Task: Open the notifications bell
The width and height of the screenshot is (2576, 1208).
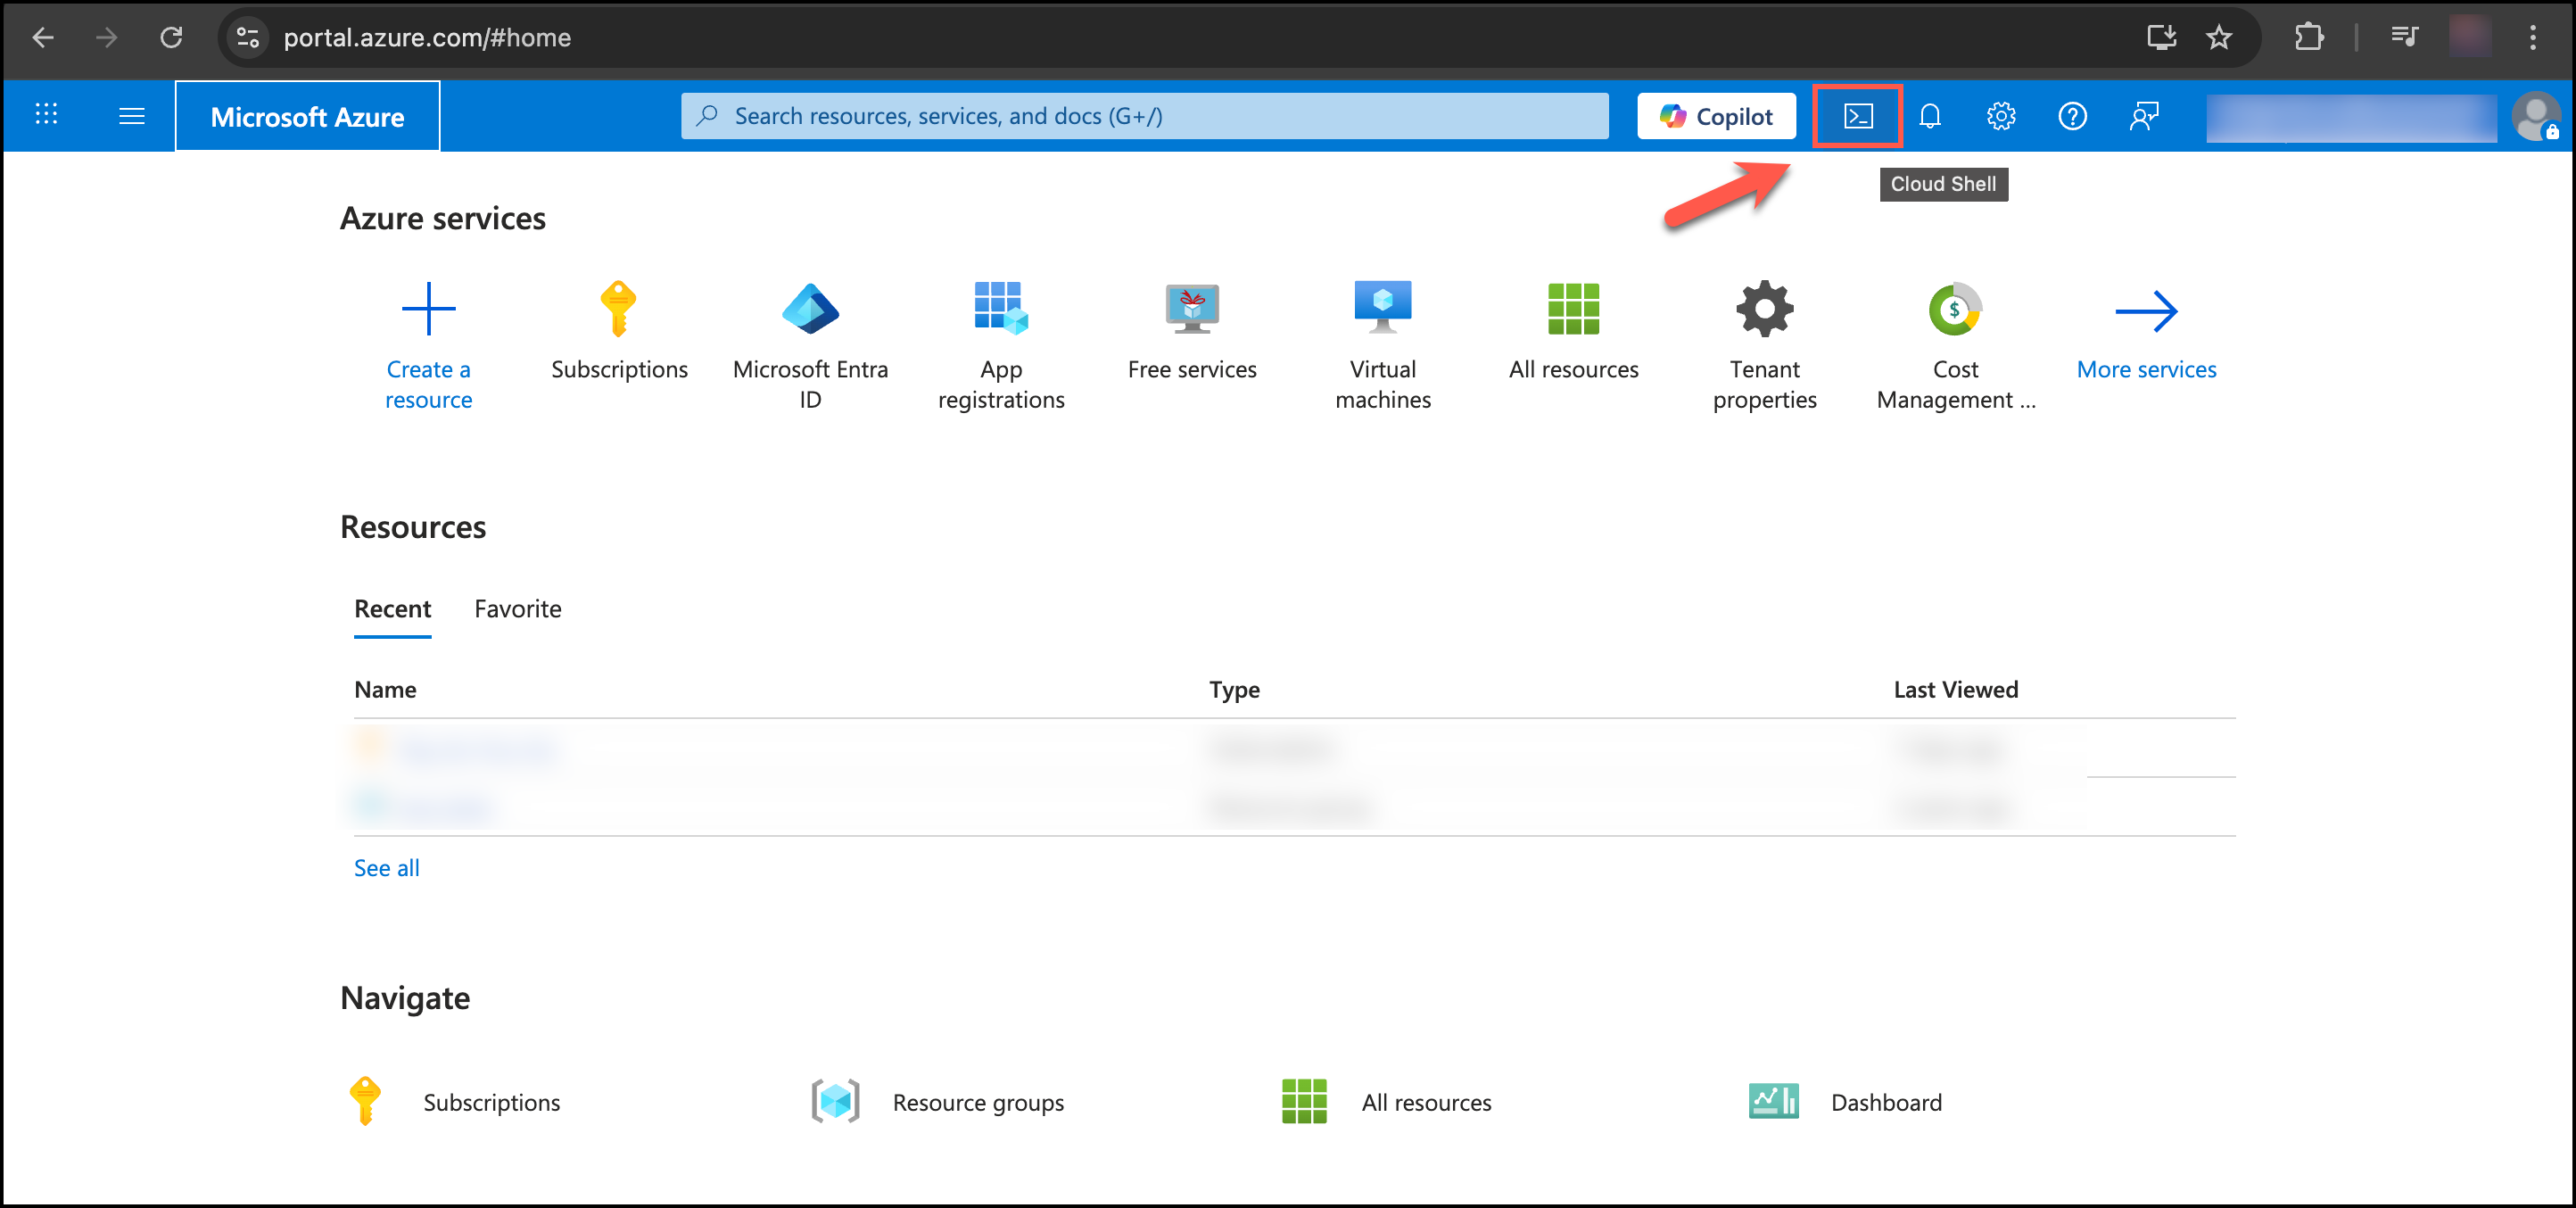Action: 1929,117
